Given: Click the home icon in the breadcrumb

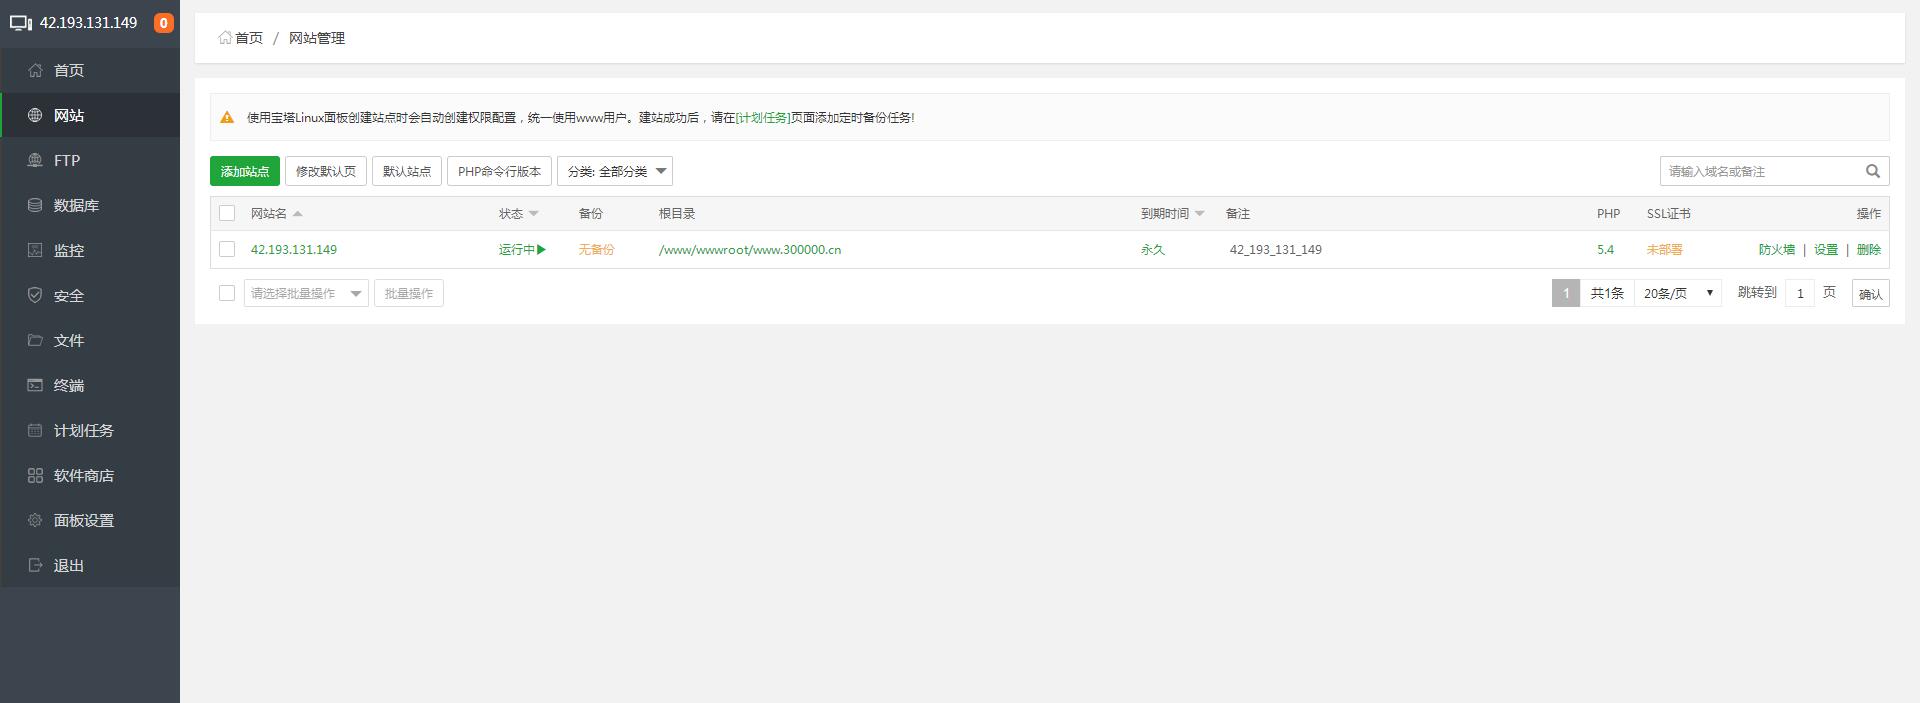Looking at the screenshot, I should click(x=225, y=38).
